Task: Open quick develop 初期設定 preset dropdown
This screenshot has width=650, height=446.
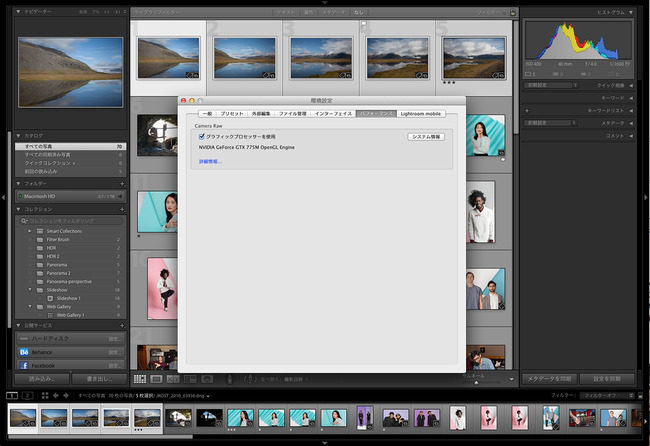Action: tap(551, 85)
